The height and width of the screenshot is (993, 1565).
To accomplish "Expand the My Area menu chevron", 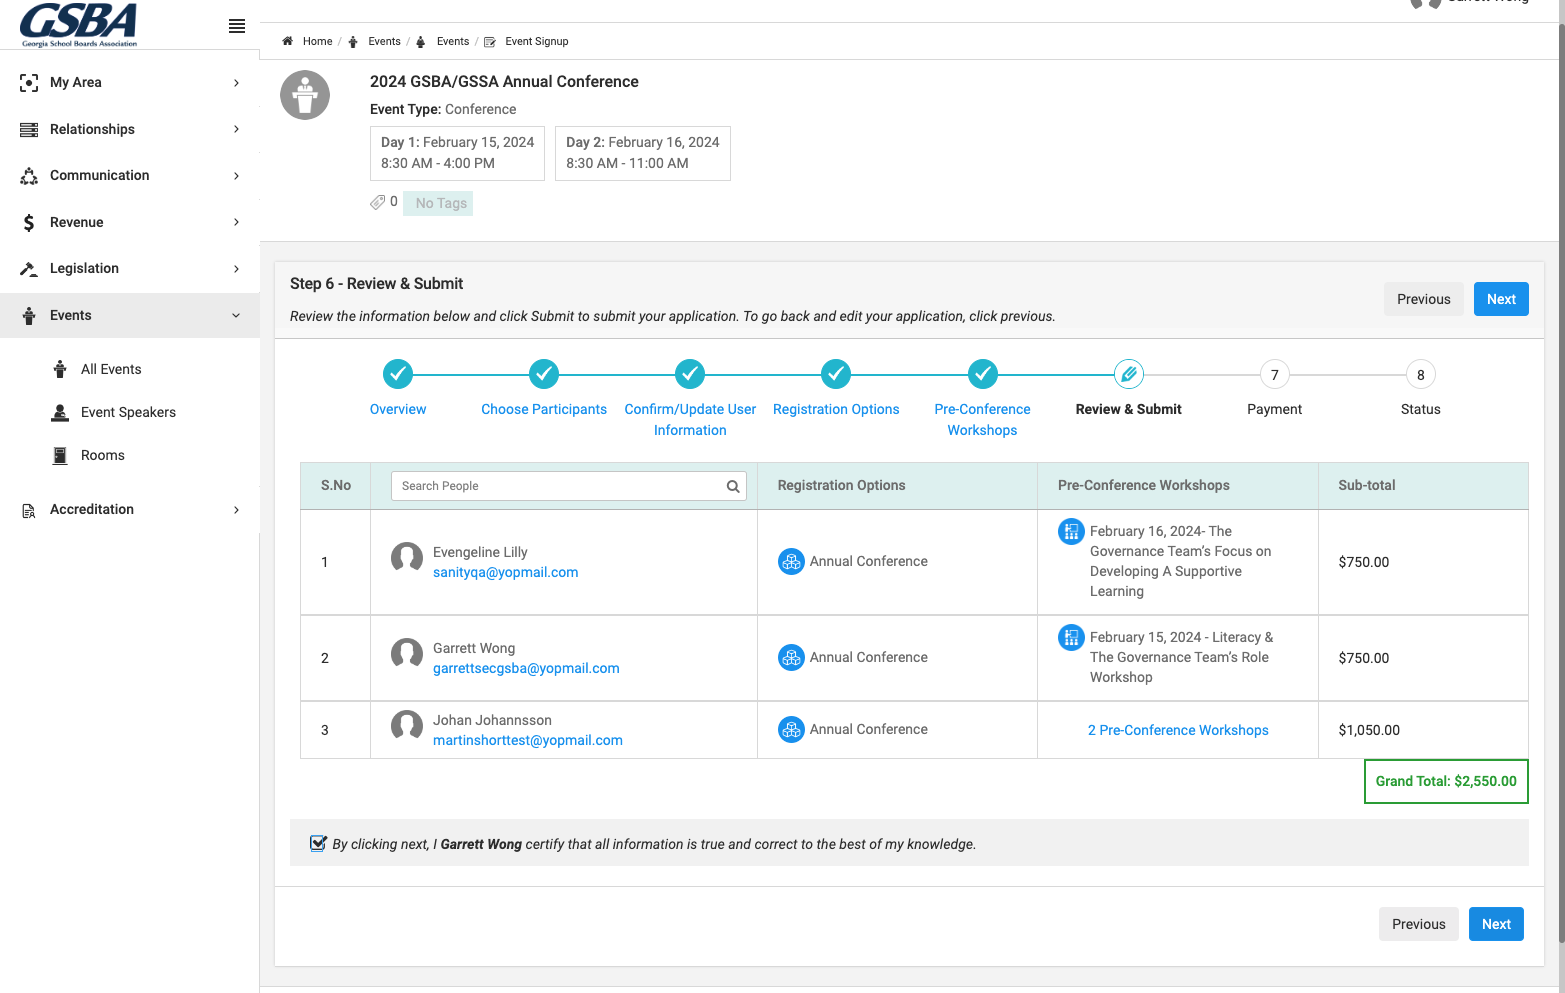I will (x=236, y=83).
